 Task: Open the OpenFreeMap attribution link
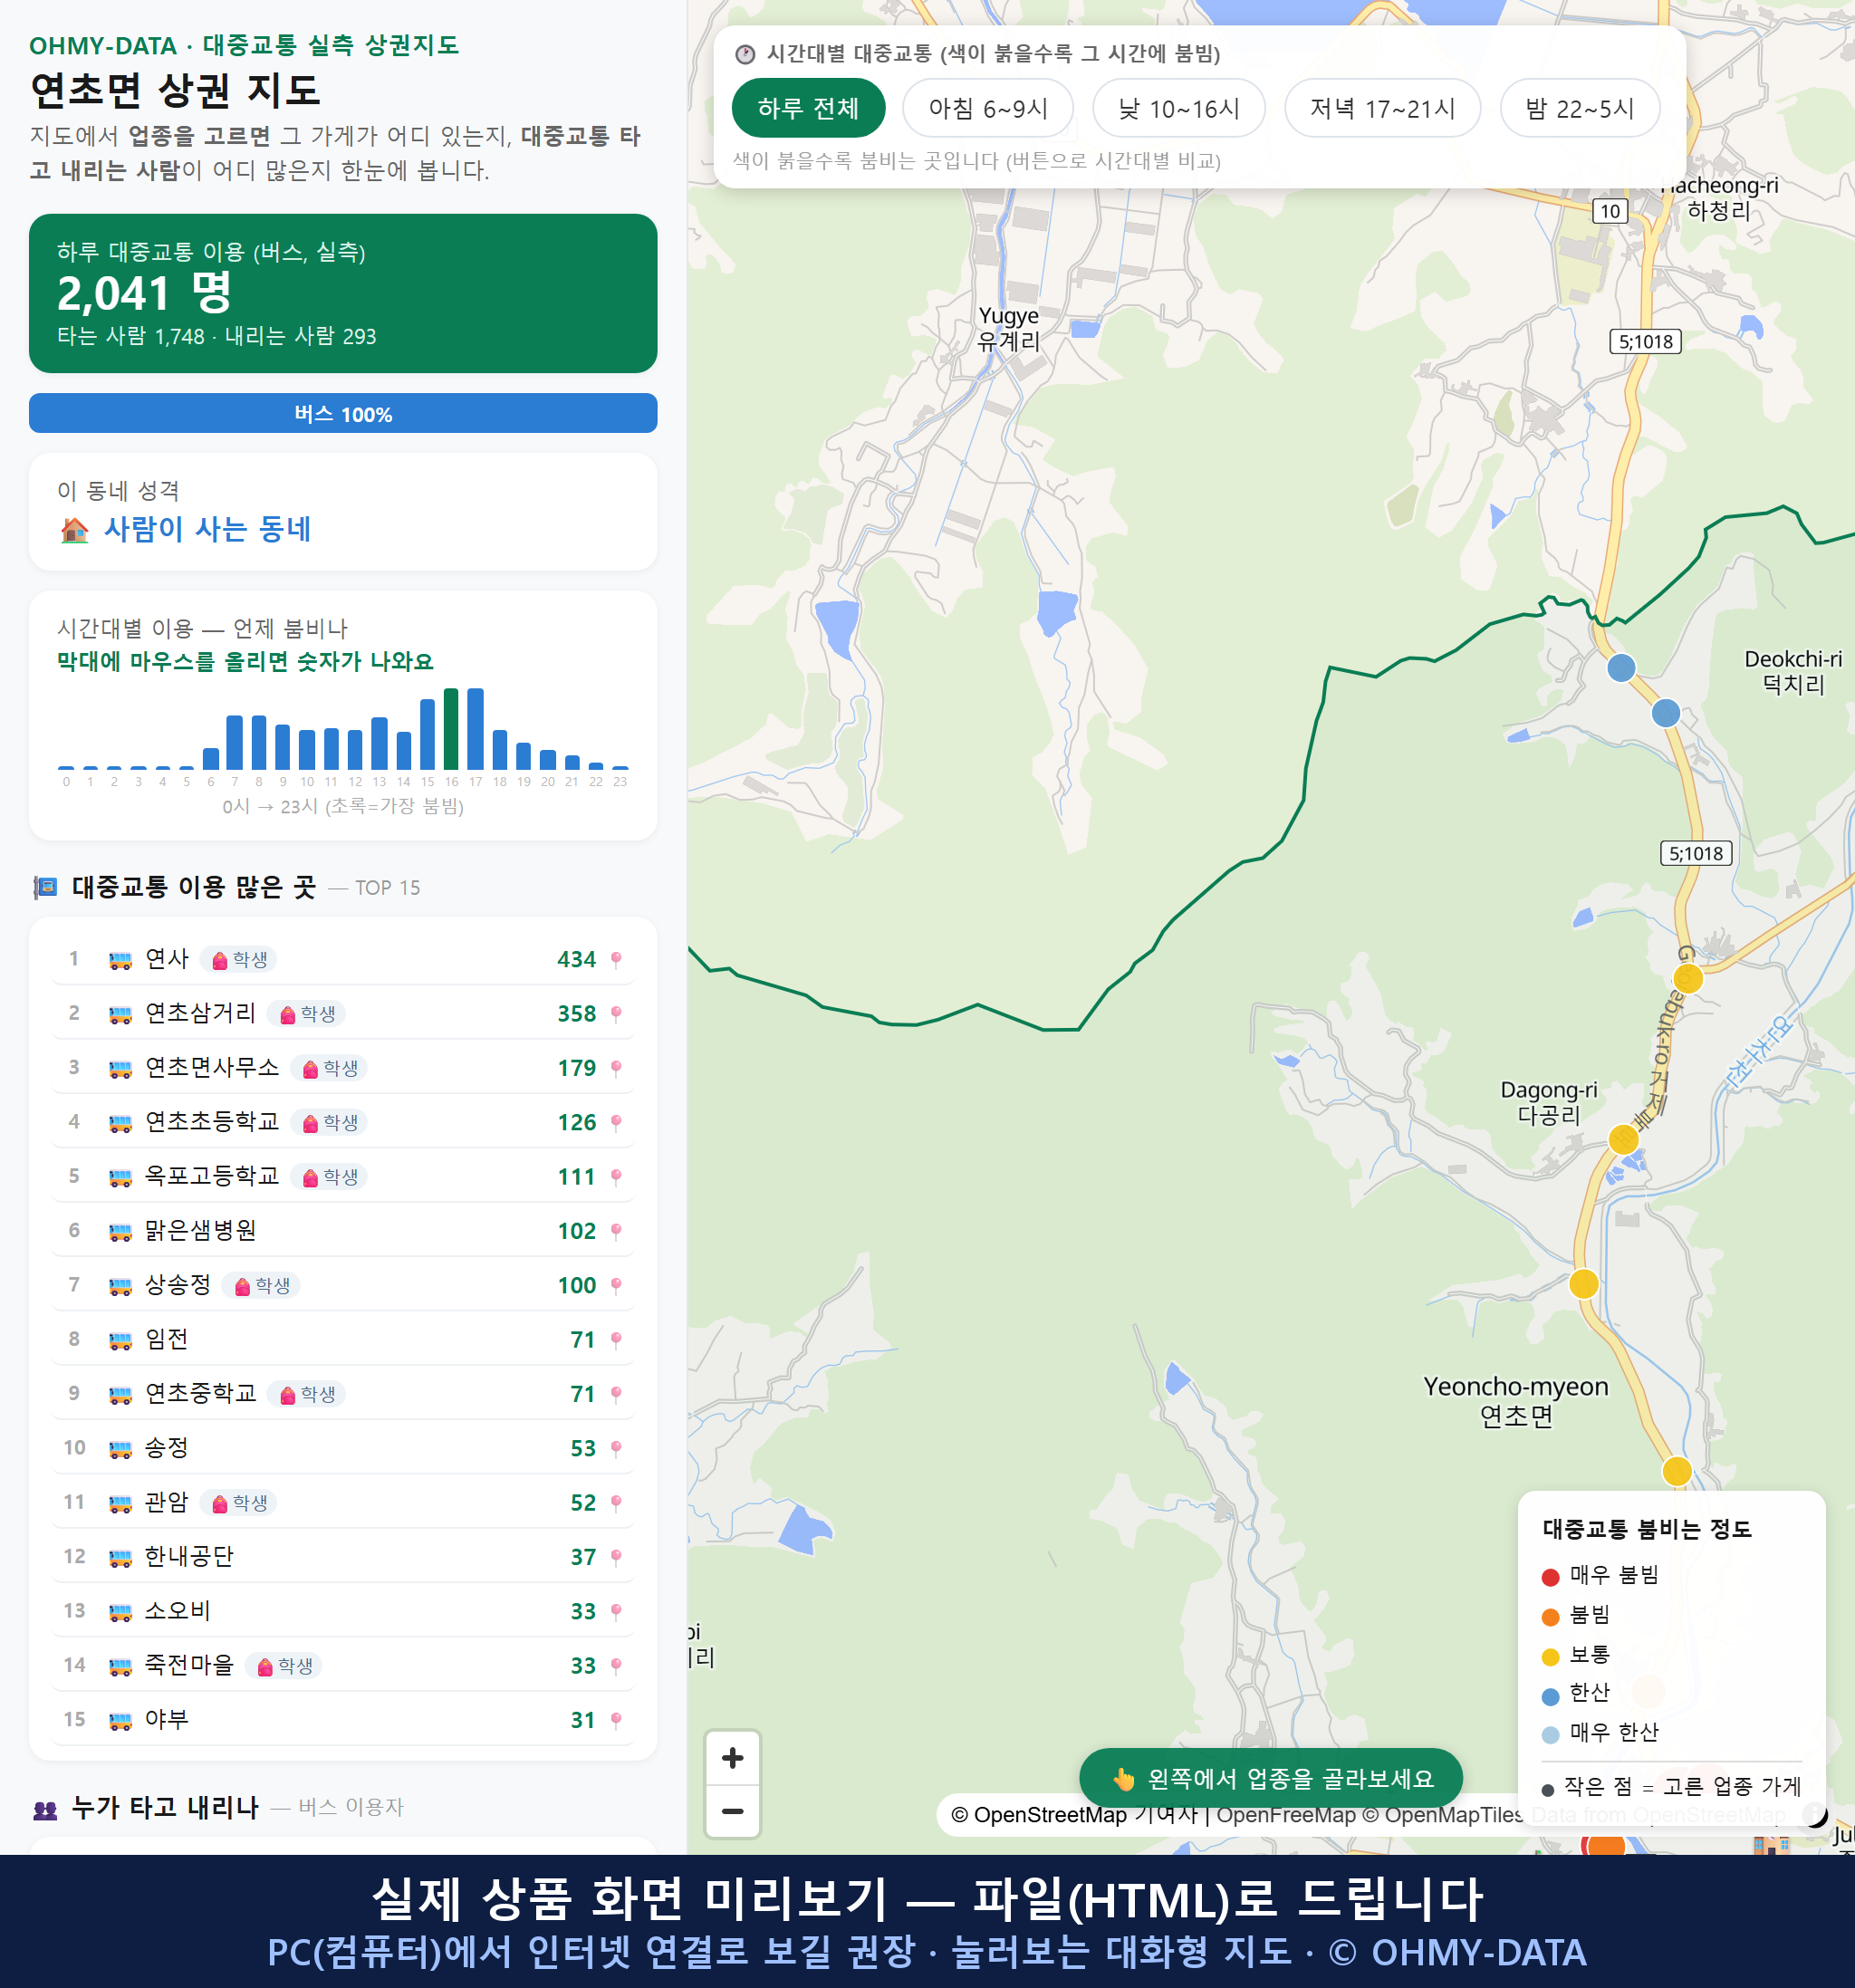pyautogui.click(x=1286, y=1815)
